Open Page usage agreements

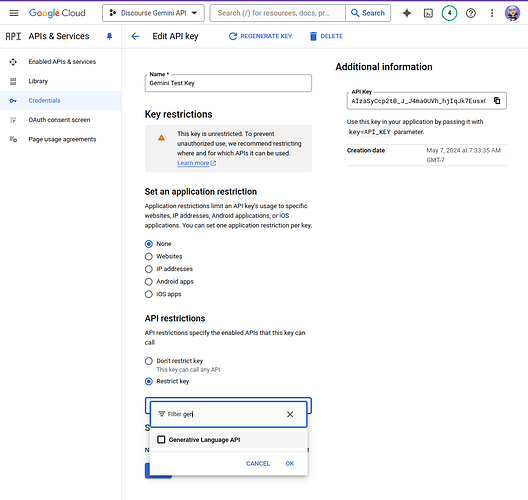tap(62, 139)
